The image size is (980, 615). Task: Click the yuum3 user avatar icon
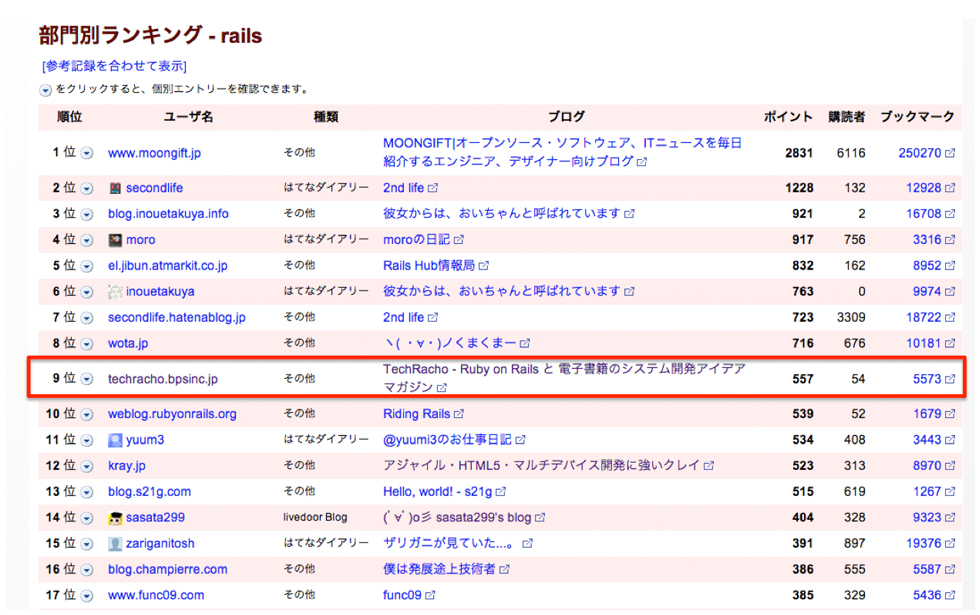116,439
